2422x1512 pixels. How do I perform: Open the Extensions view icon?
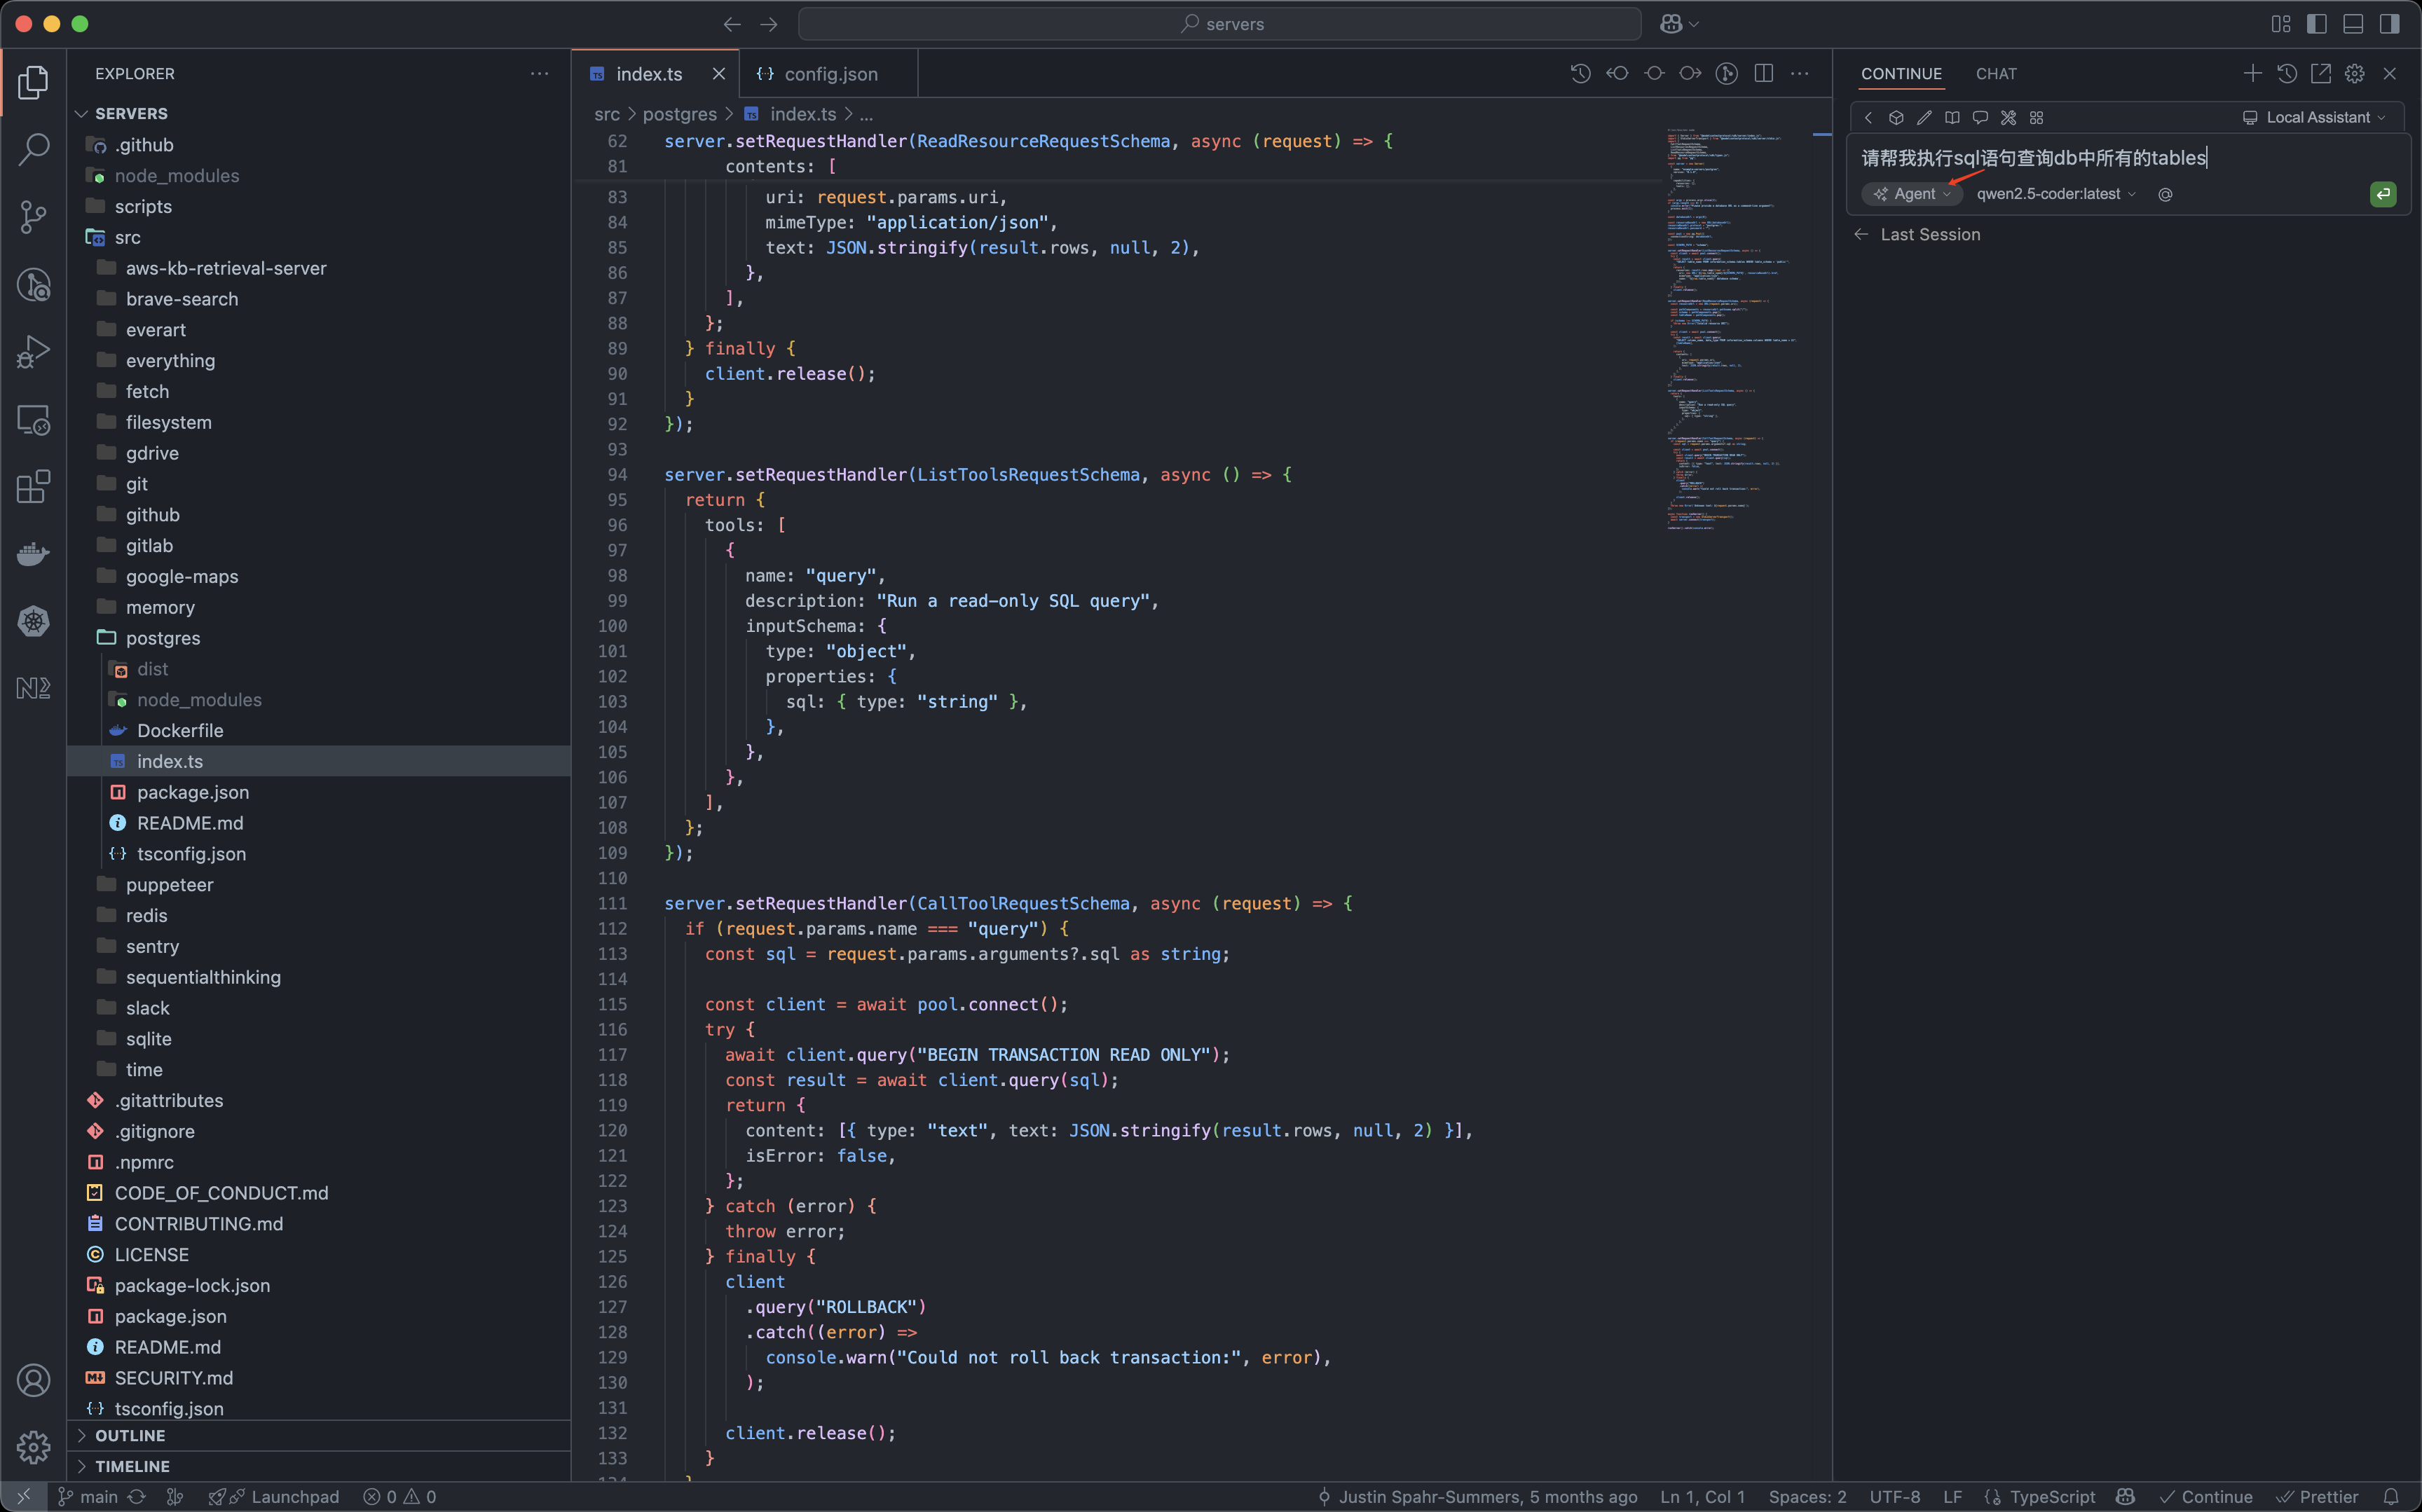(33, 487)
